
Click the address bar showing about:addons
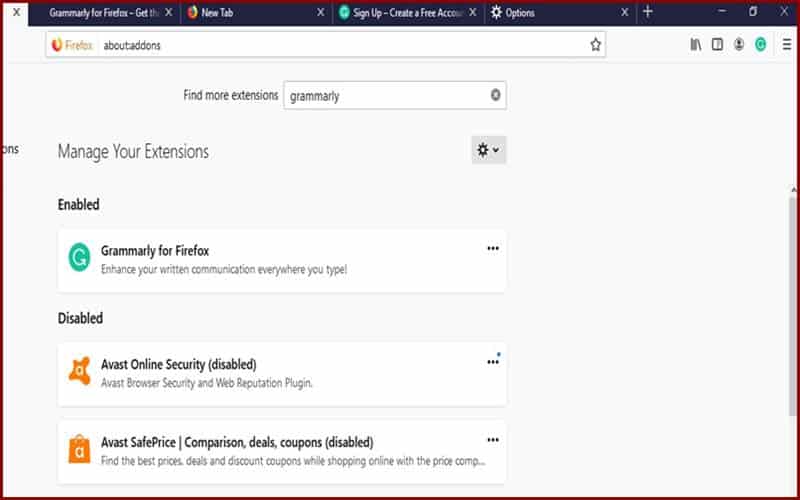pyautogui.click(x=326, y=45)
